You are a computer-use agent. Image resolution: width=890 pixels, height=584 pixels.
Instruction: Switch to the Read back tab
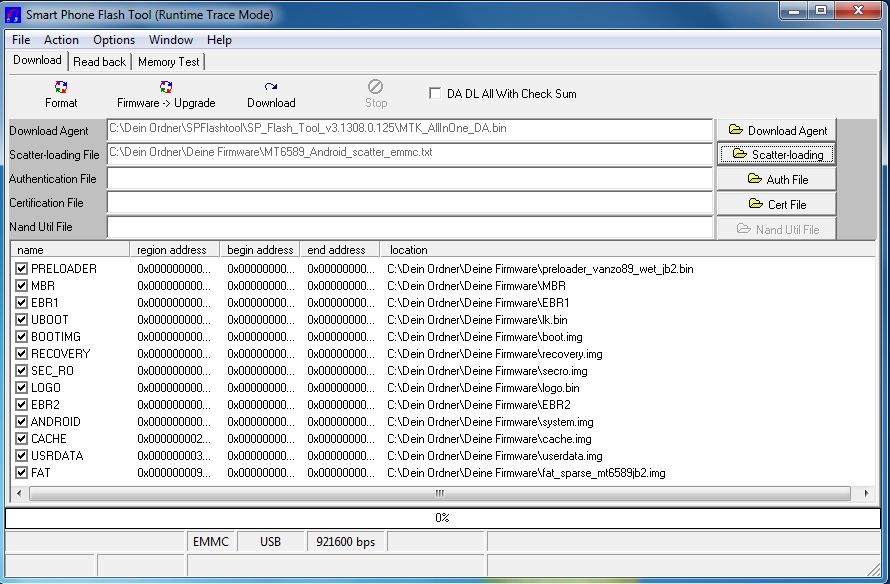[x=100, y=62]
